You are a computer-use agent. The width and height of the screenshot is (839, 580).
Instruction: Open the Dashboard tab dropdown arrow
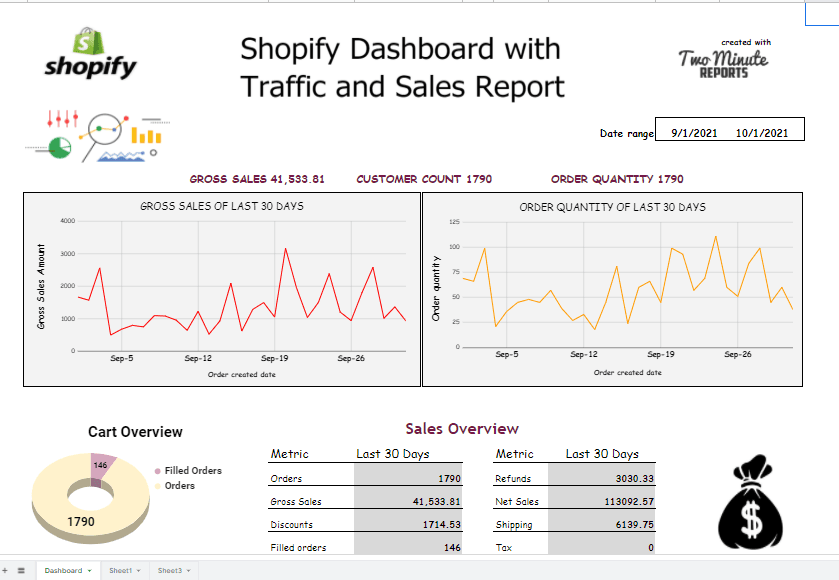(88, 570)
